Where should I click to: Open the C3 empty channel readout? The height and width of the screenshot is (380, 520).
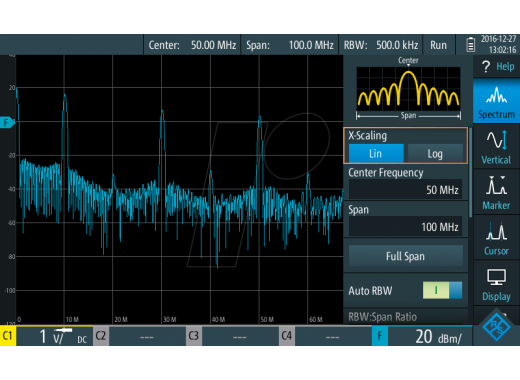[x=240, y=336]
